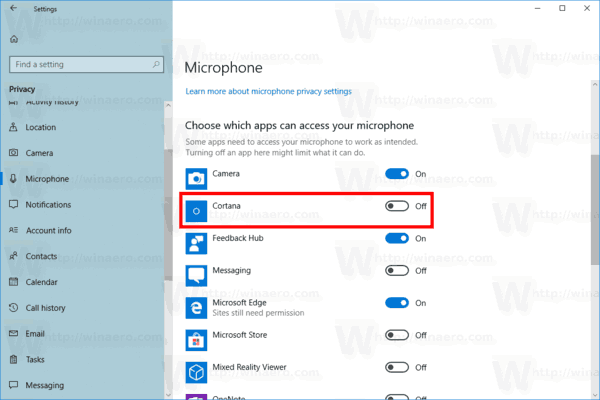Turn off microphone access for Camera
Viewport: 600px width, 400px height.
[x=397, y=174]
